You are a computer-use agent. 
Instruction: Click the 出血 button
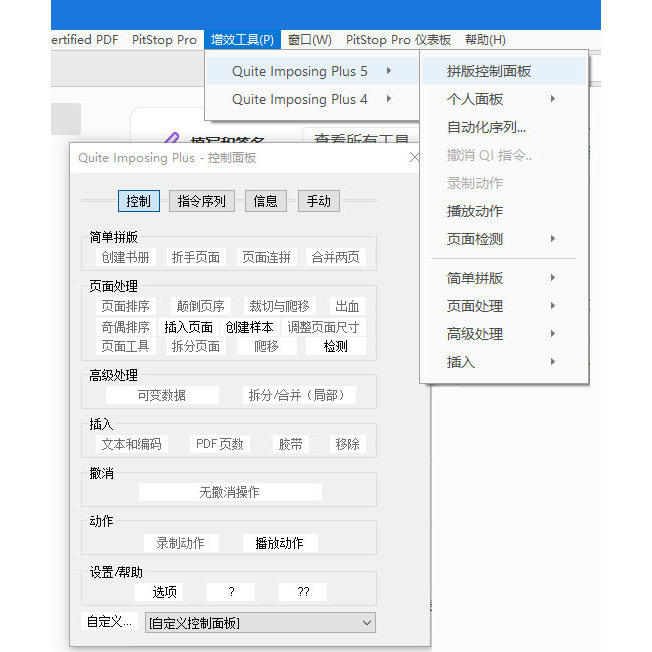coord(347,306)
